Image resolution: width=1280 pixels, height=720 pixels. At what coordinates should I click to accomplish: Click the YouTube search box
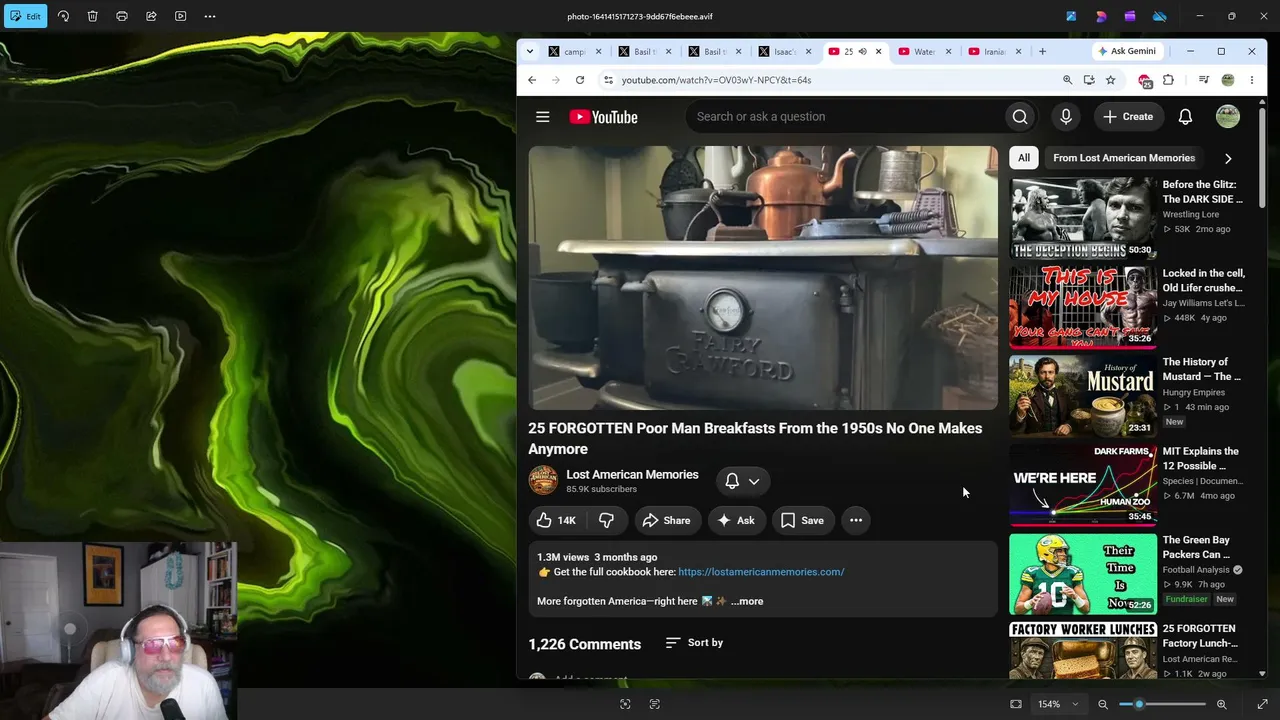(x=845, y=117)
